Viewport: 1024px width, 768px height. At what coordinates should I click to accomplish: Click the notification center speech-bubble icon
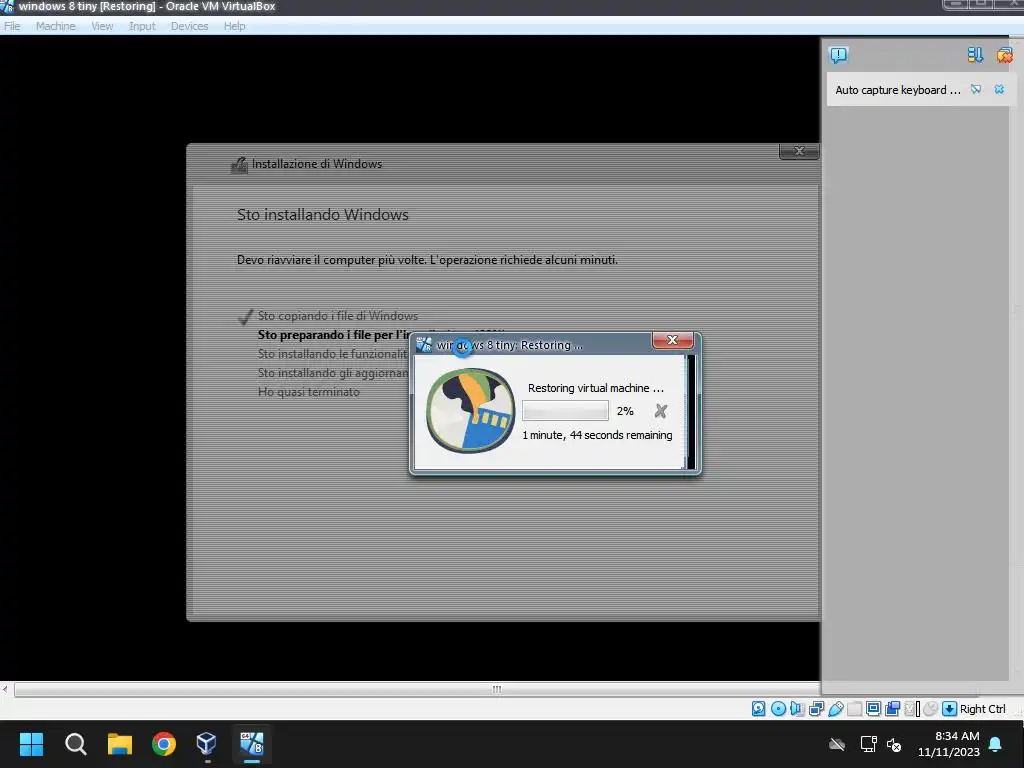[839, 55]
